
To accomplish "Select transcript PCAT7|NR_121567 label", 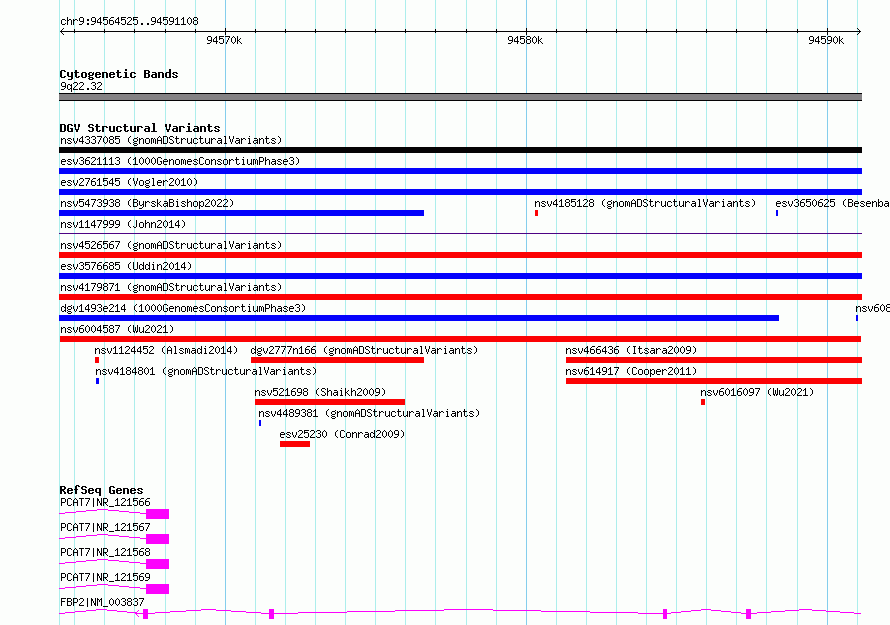I will point(105,527).
